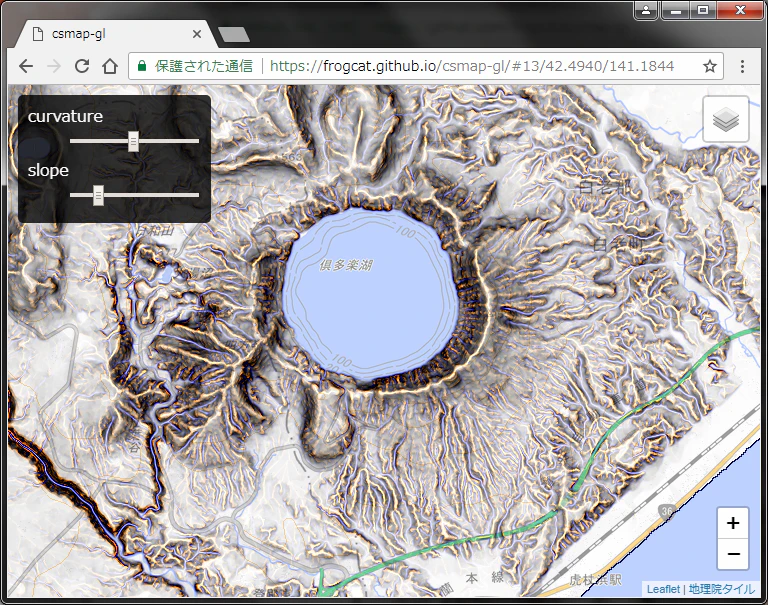Zoom out the map with minus button
The width and height of the screenshot is (768, 605).
(733, 554)
